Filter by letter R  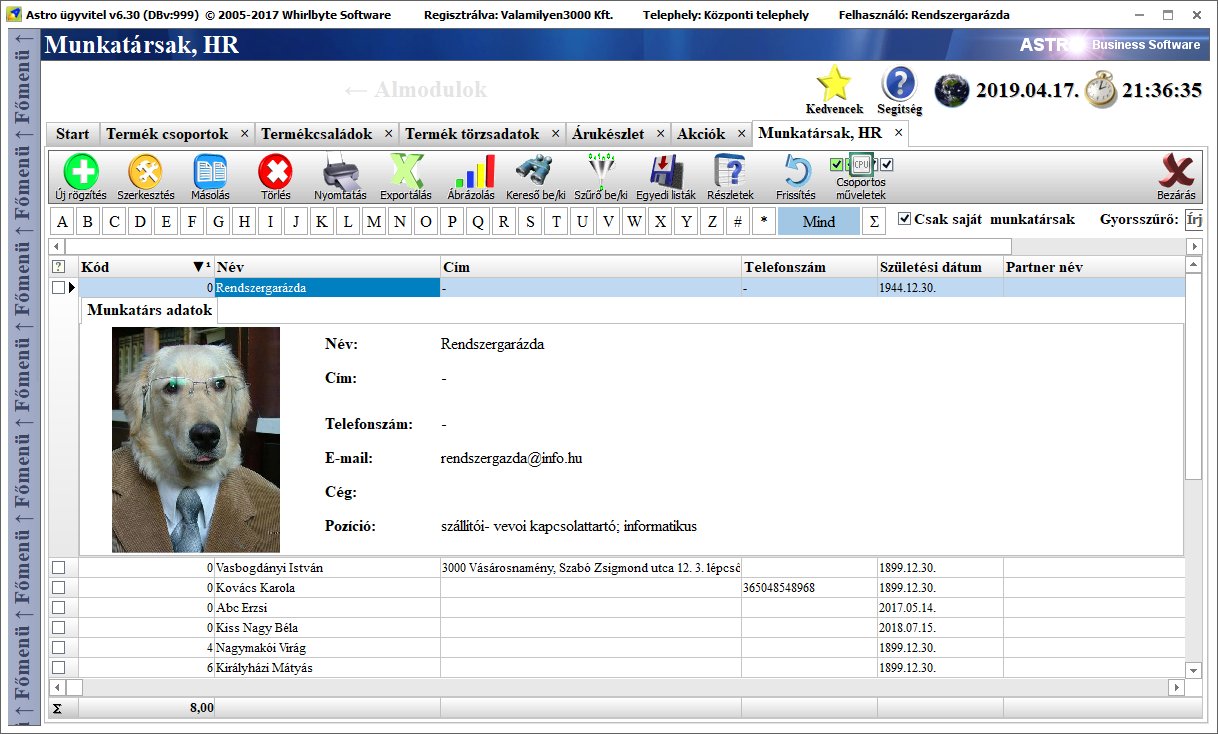[x=504, y=222]
